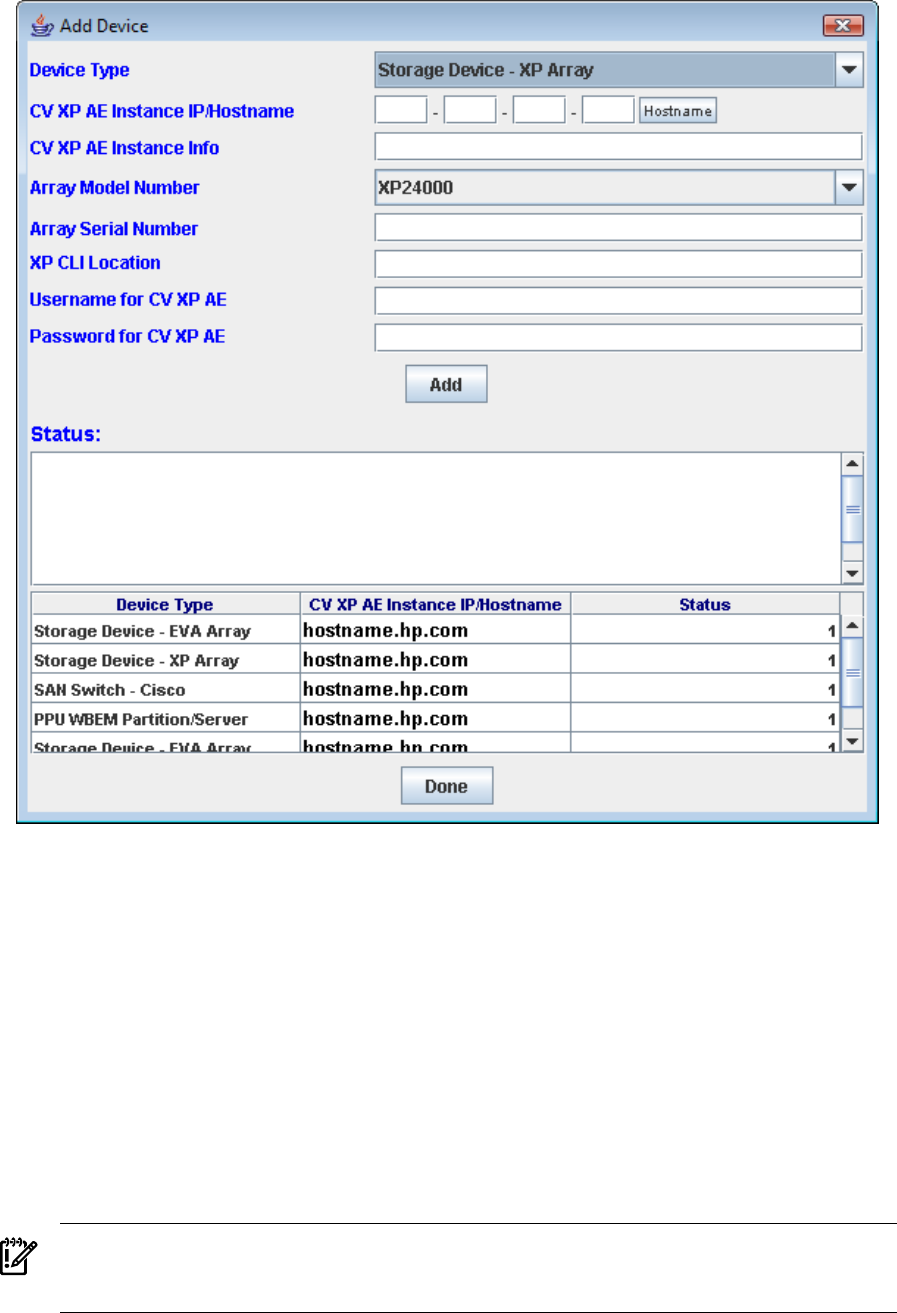Close the Add Device dialog
Image resolution: width=897 pixels, height=1313 pixels.
click(x=843, y=24)
